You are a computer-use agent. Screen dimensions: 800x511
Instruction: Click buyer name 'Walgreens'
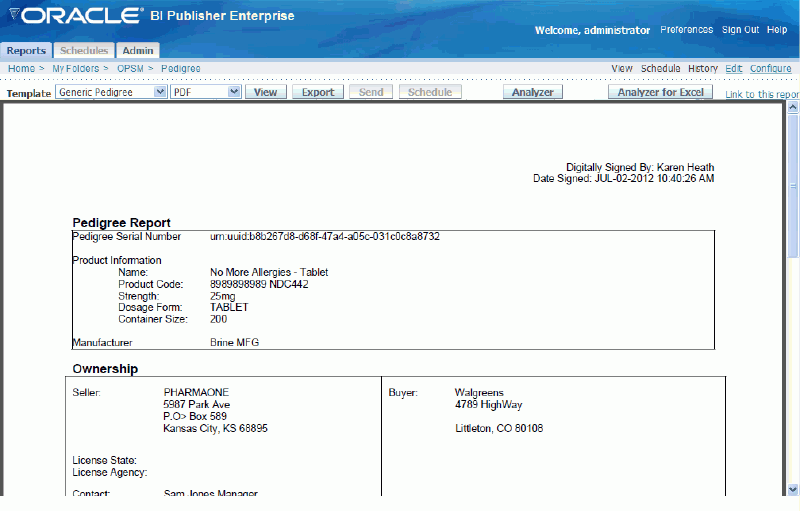[x=479, y=392]
